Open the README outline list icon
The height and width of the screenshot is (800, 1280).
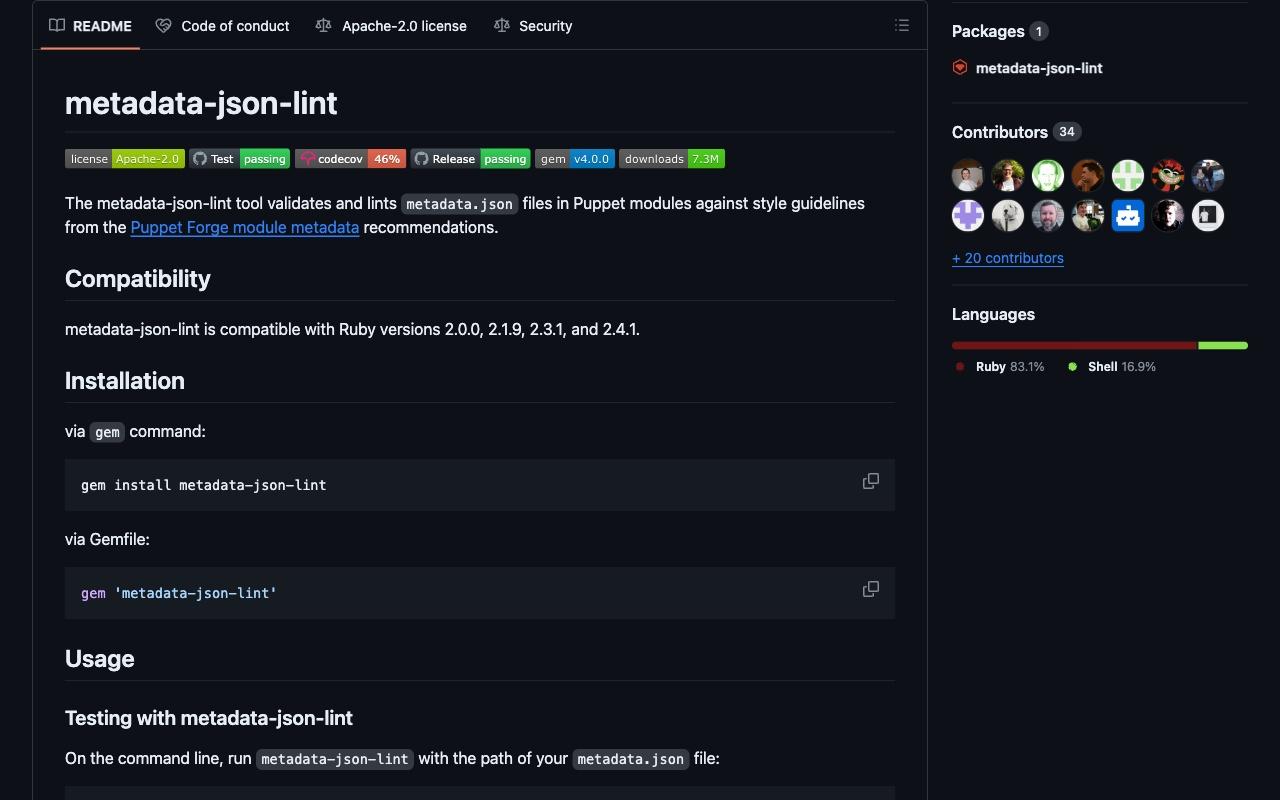tap(902, 26)
